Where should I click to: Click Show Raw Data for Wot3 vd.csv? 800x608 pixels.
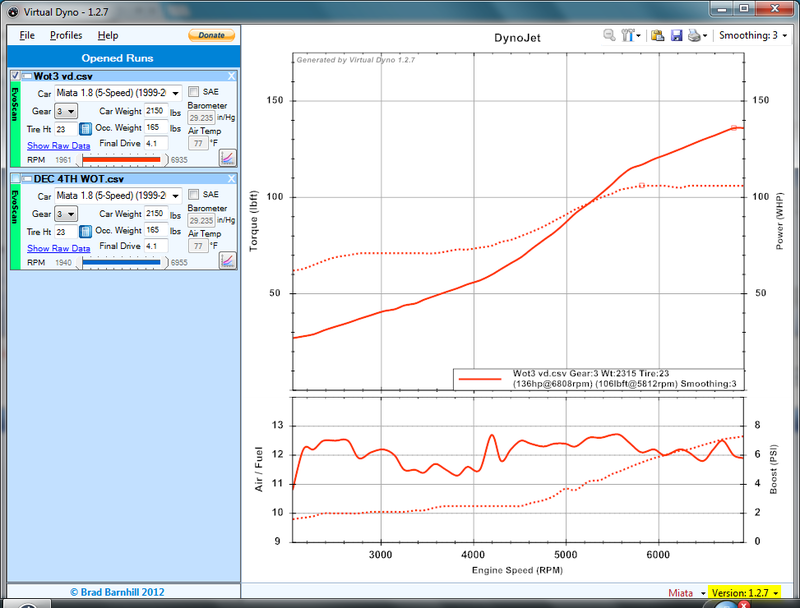[58, 146]
